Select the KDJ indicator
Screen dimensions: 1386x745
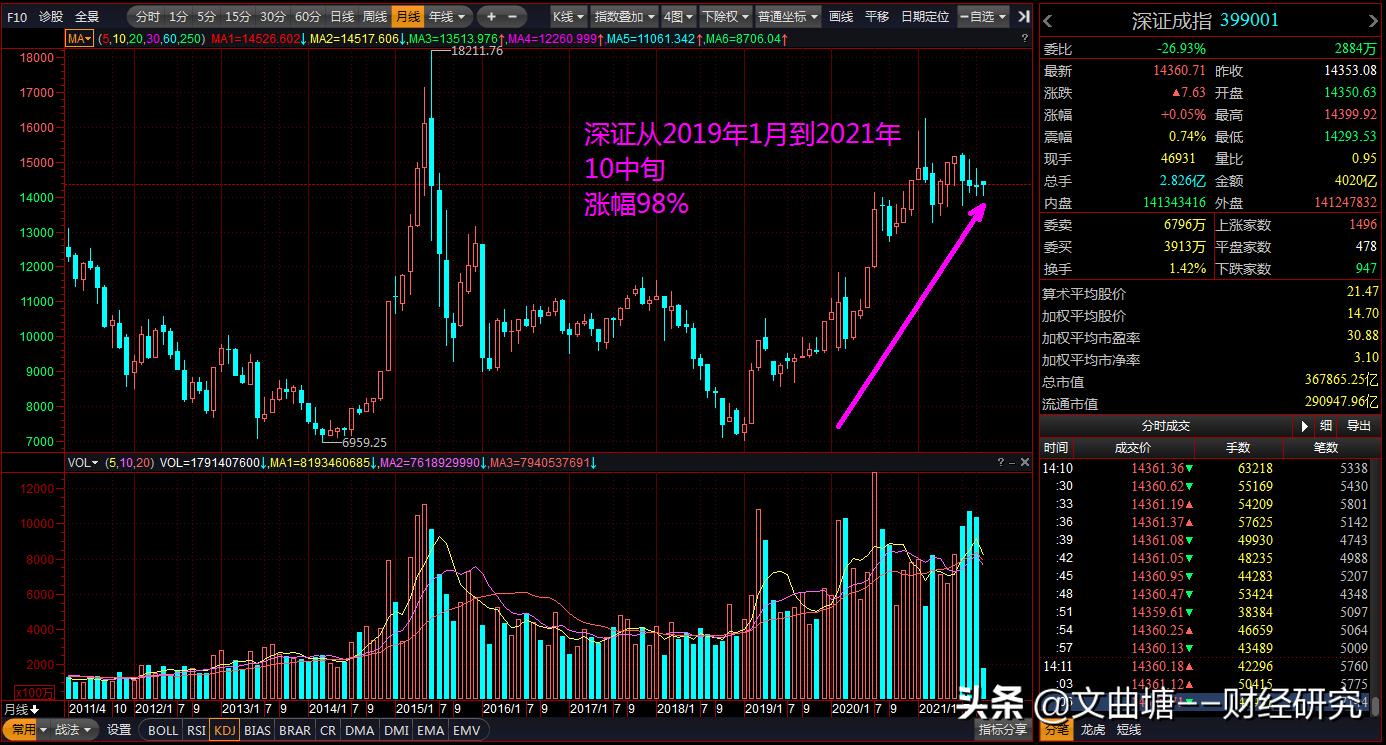click(x=224, y=730)
